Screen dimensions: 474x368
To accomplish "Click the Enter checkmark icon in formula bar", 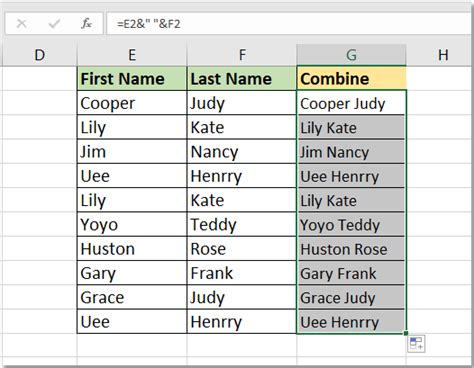I will pyautogui.click(x=54, y=24).
